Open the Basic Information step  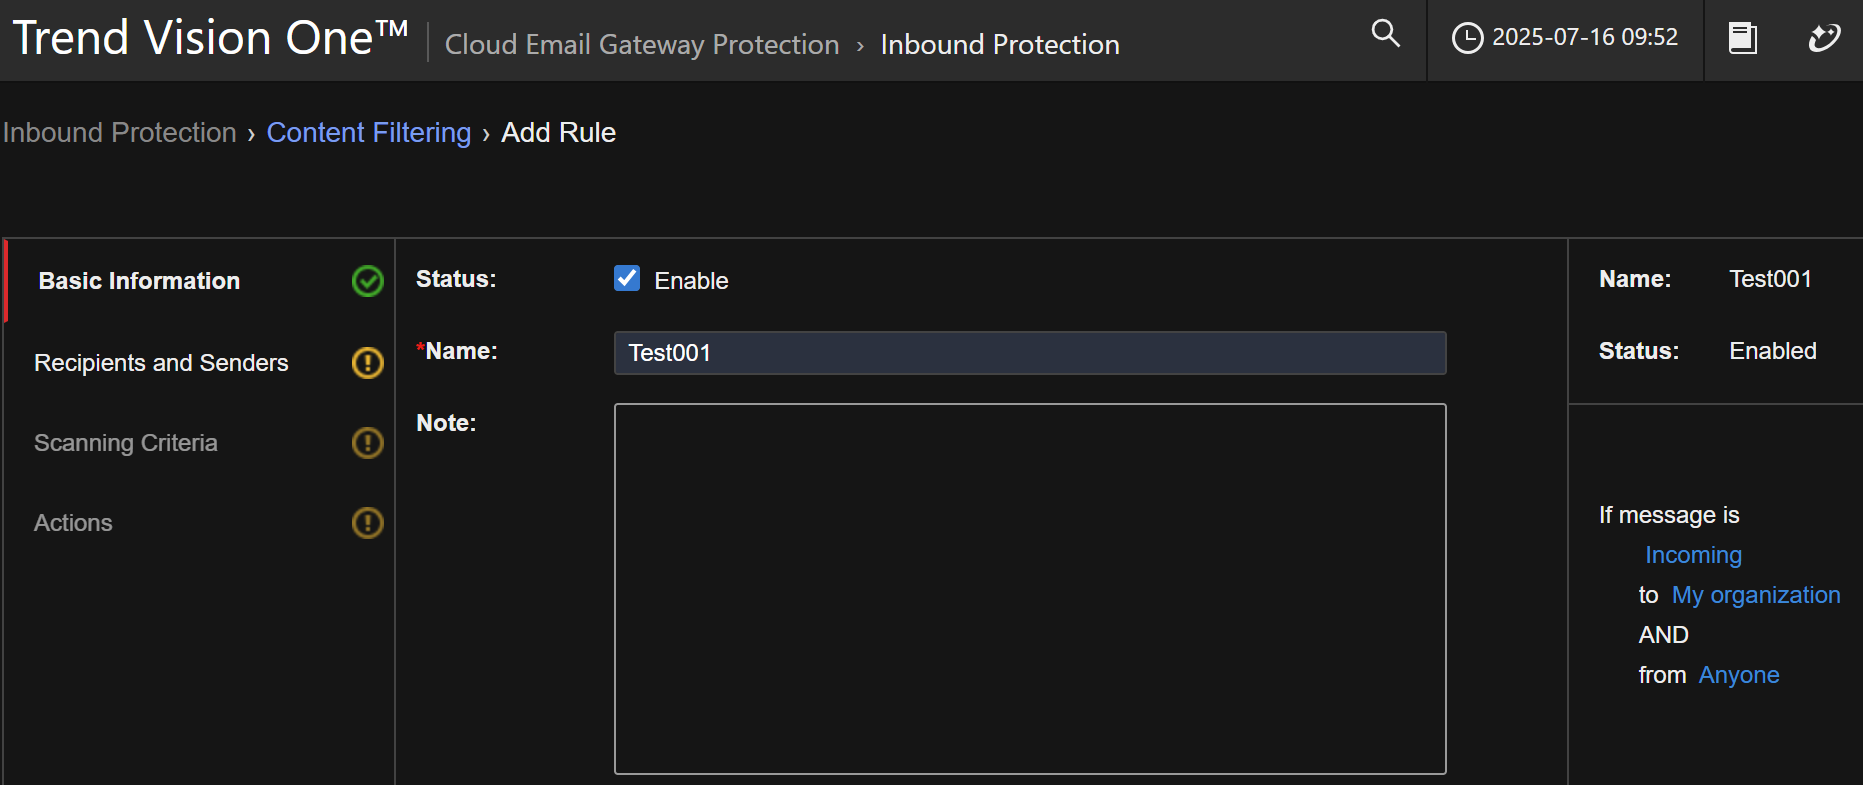(x=139, y=281)
